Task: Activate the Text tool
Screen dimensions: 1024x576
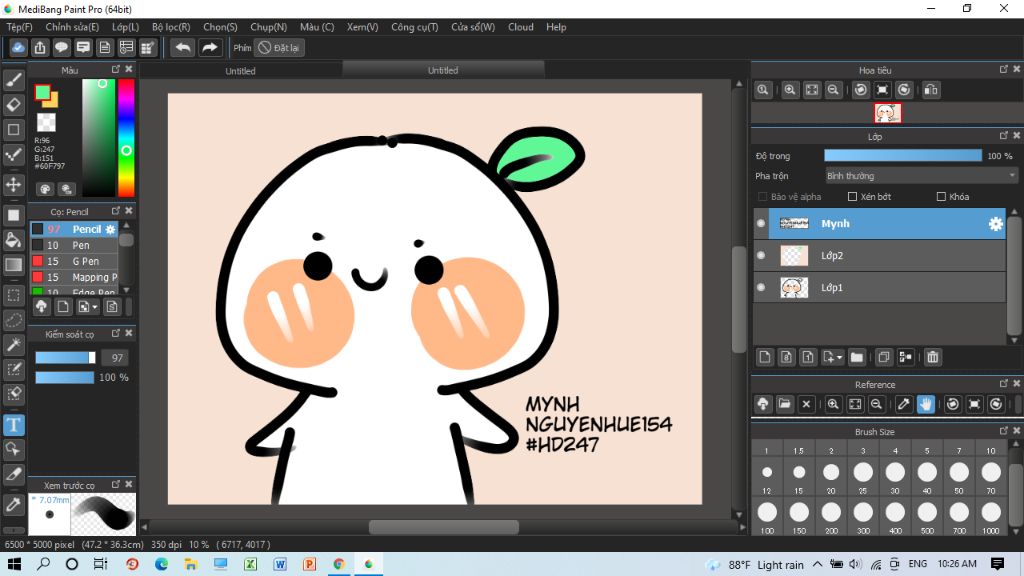Action: point(14,424)
